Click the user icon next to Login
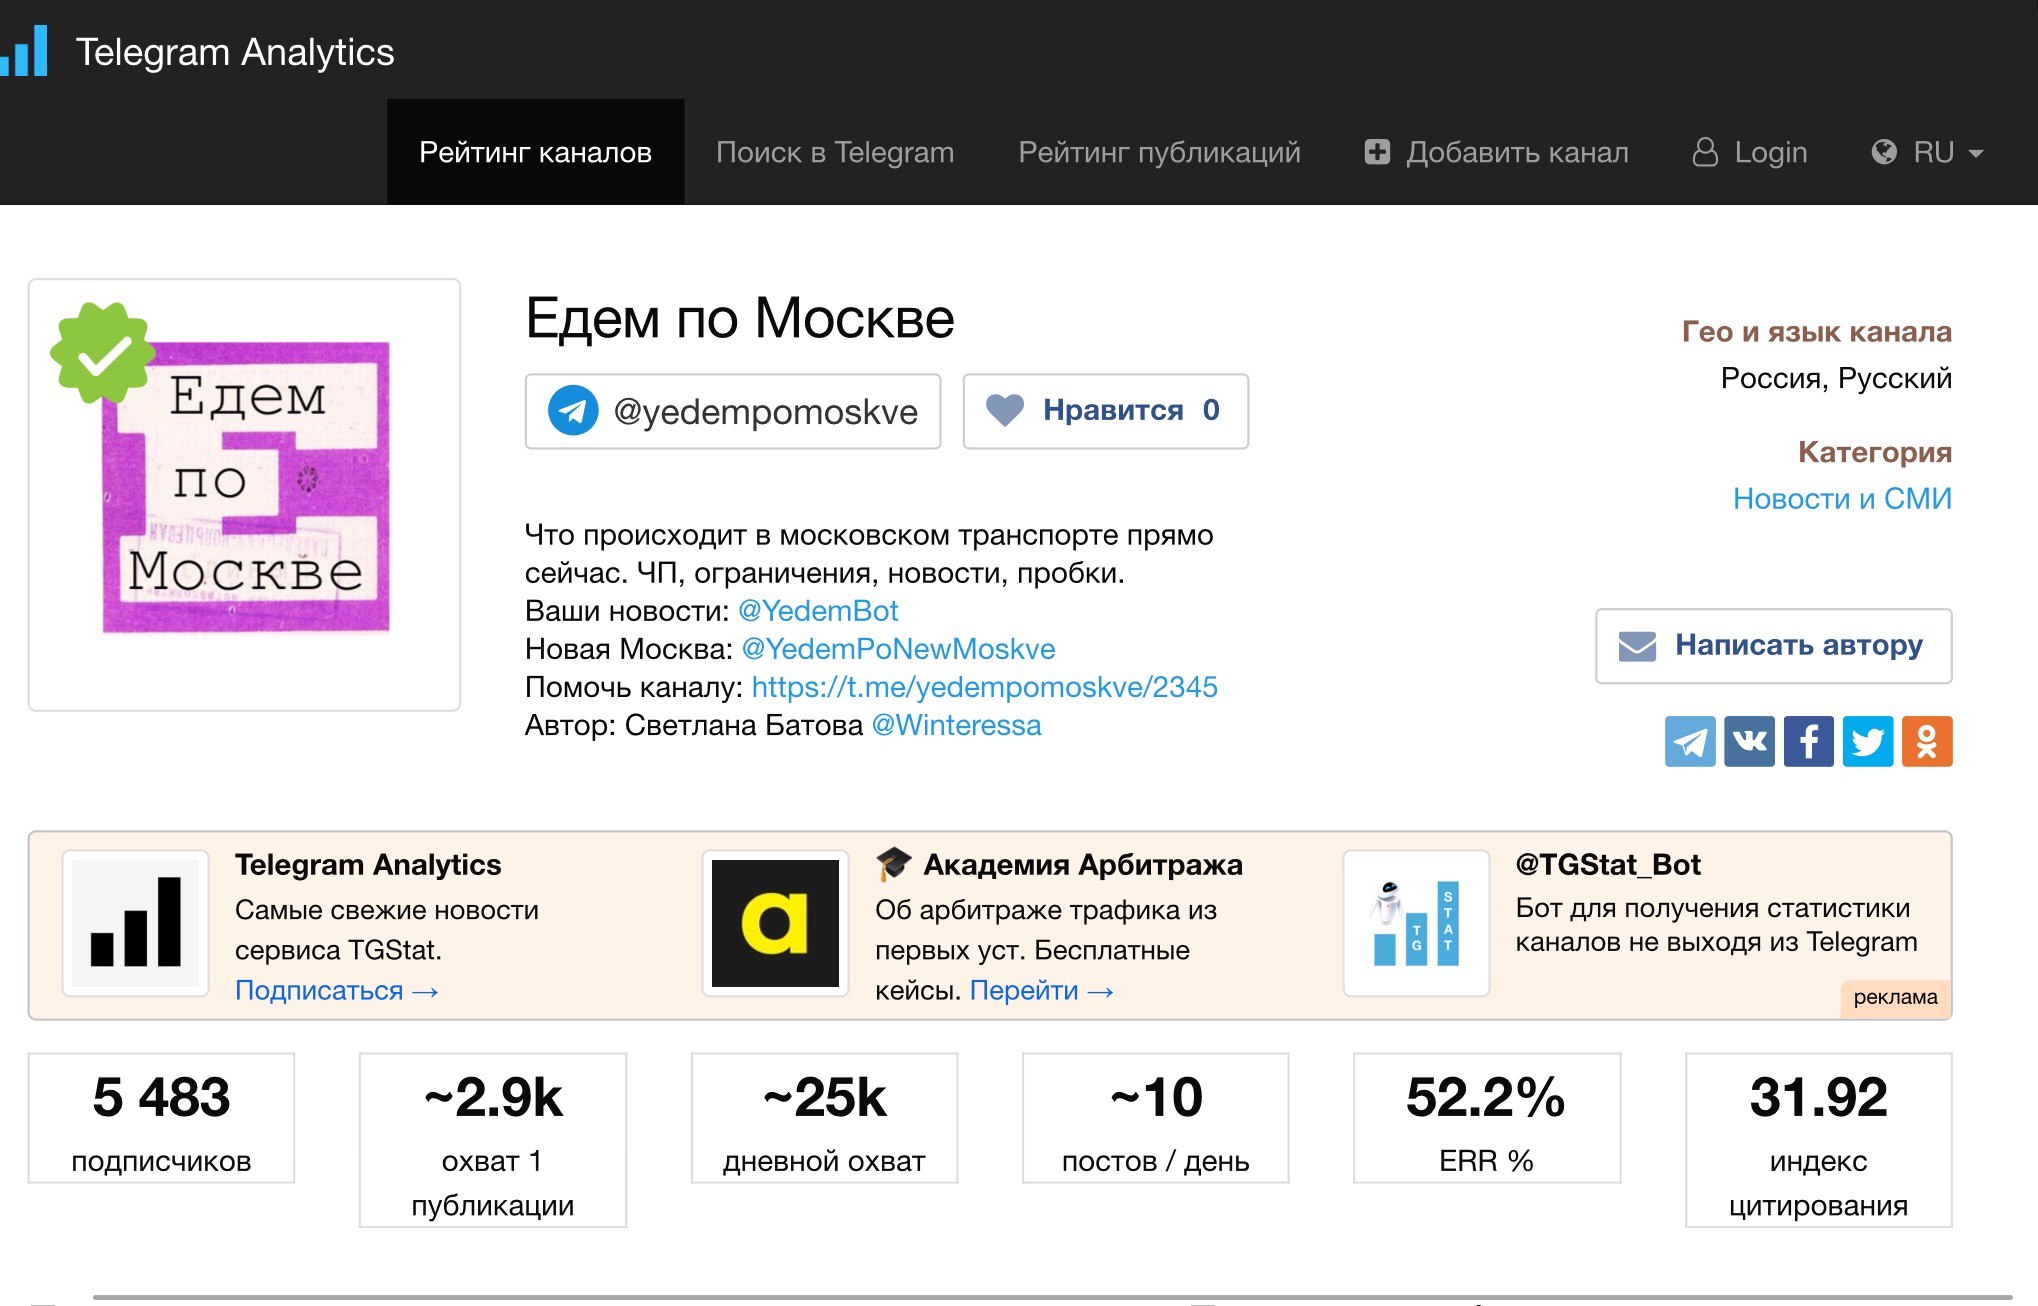 pyautogui.click(x=1705, y=152)
